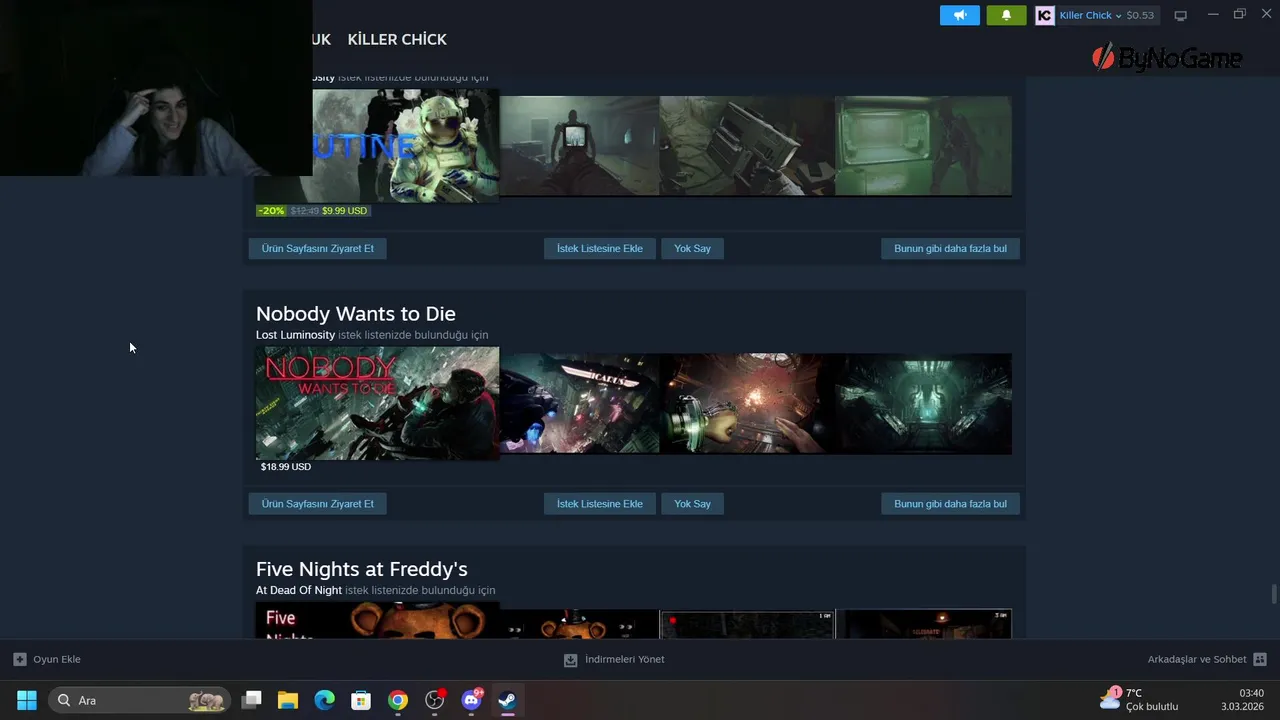View ROUTINE screenshot showing the handheld device
The height and width of the screenshot is (720, 1280).
(747, 146)
